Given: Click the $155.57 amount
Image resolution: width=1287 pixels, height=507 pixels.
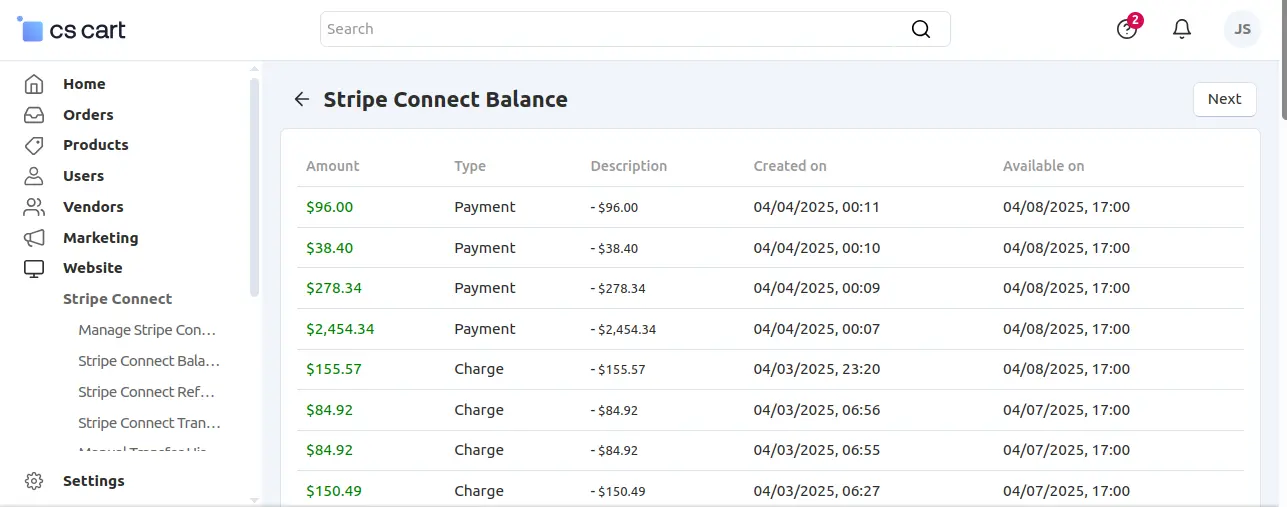Looking at the screenshot, I should [334, 369].
